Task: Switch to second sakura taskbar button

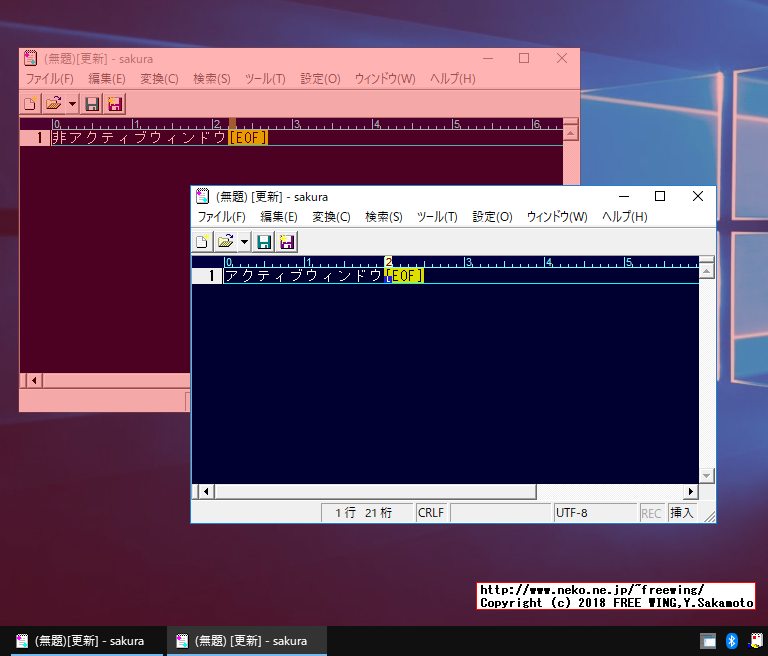Action: pos(247,641)
